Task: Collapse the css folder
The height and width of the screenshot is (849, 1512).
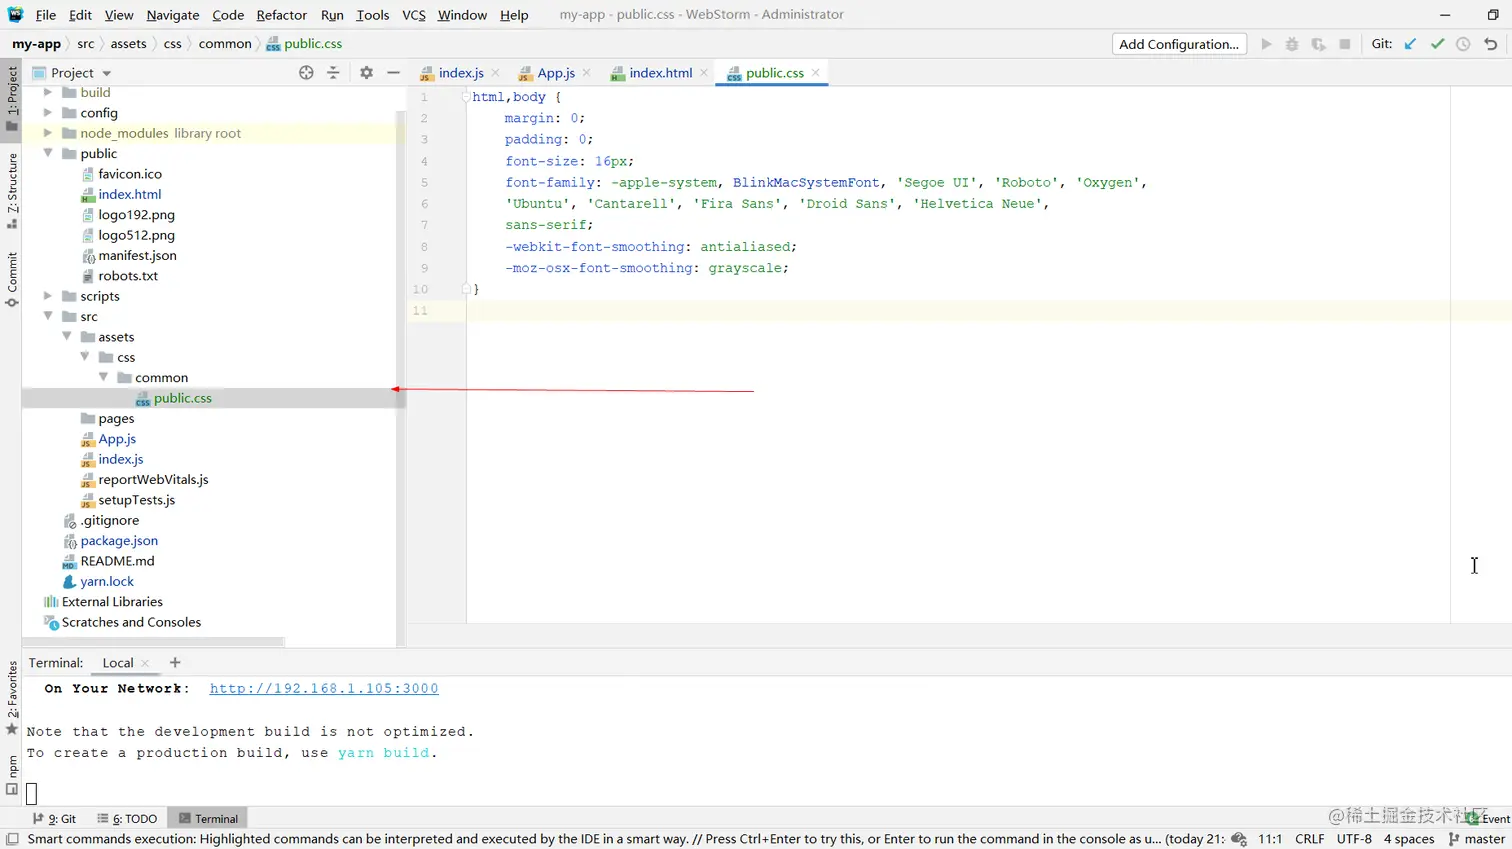Action: (84, 357)
